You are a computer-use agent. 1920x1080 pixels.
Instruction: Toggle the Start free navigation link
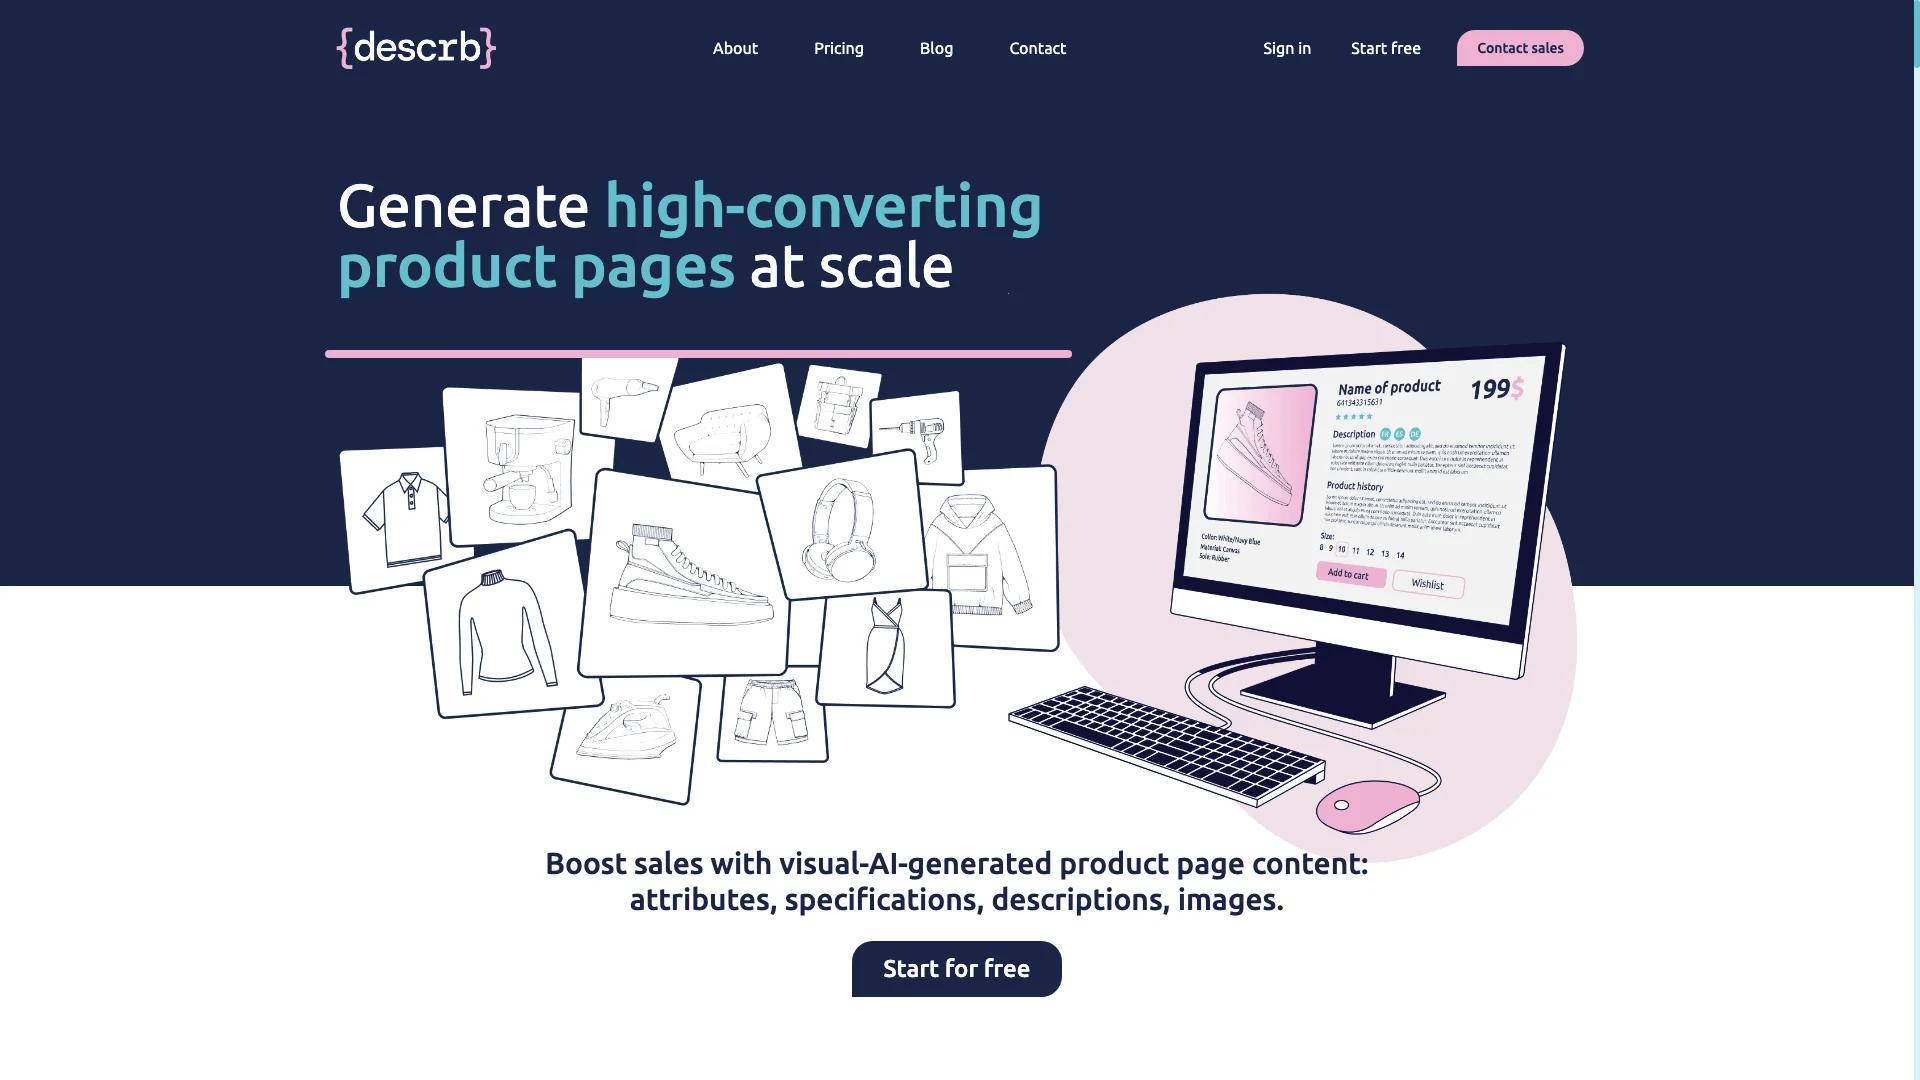pos(1385,47)
